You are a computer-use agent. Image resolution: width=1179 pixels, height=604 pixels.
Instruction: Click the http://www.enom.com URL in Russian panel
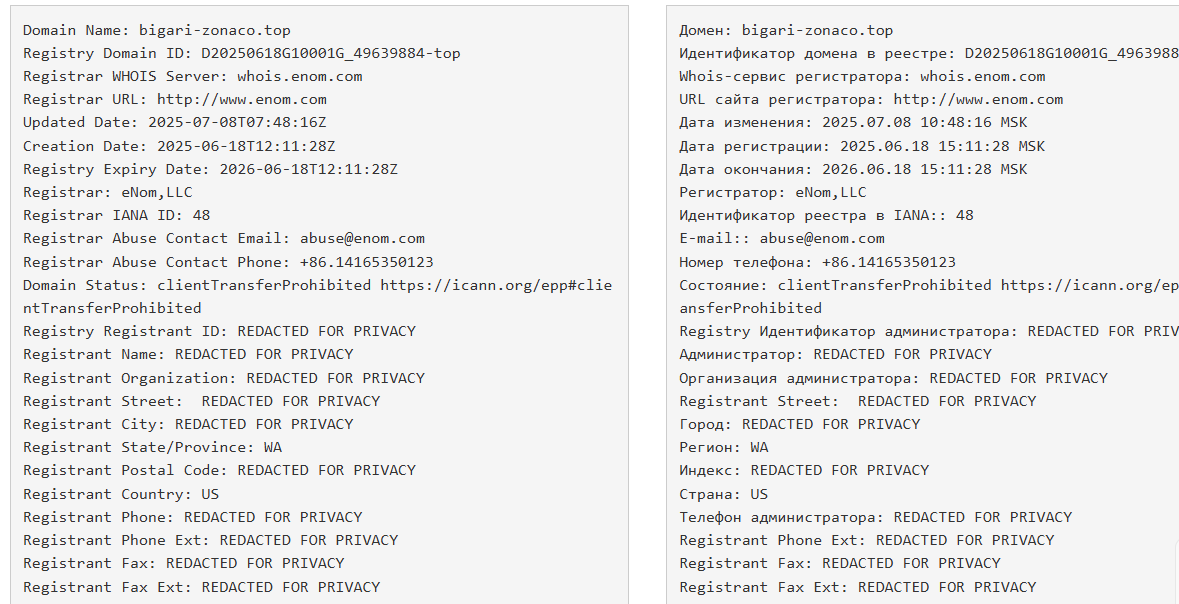(978, 99)
